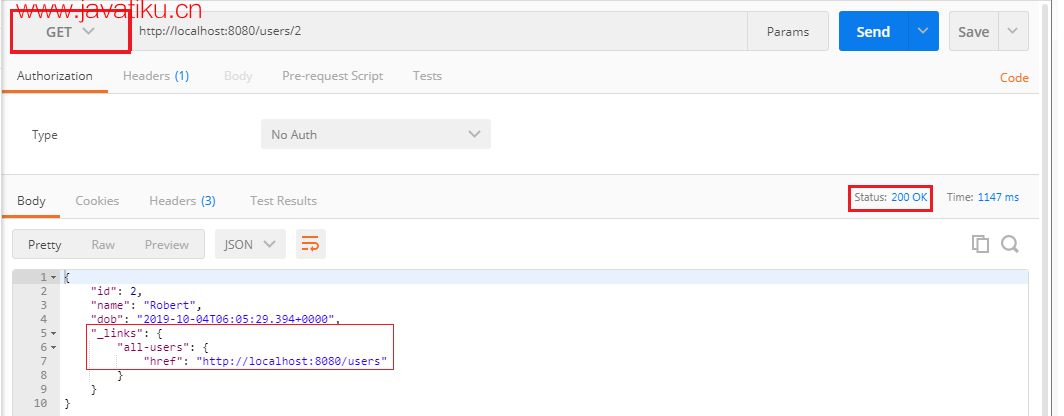Expand the Send options arrow
This screenshot has height=416, width=1064.
tap(923, 31)
